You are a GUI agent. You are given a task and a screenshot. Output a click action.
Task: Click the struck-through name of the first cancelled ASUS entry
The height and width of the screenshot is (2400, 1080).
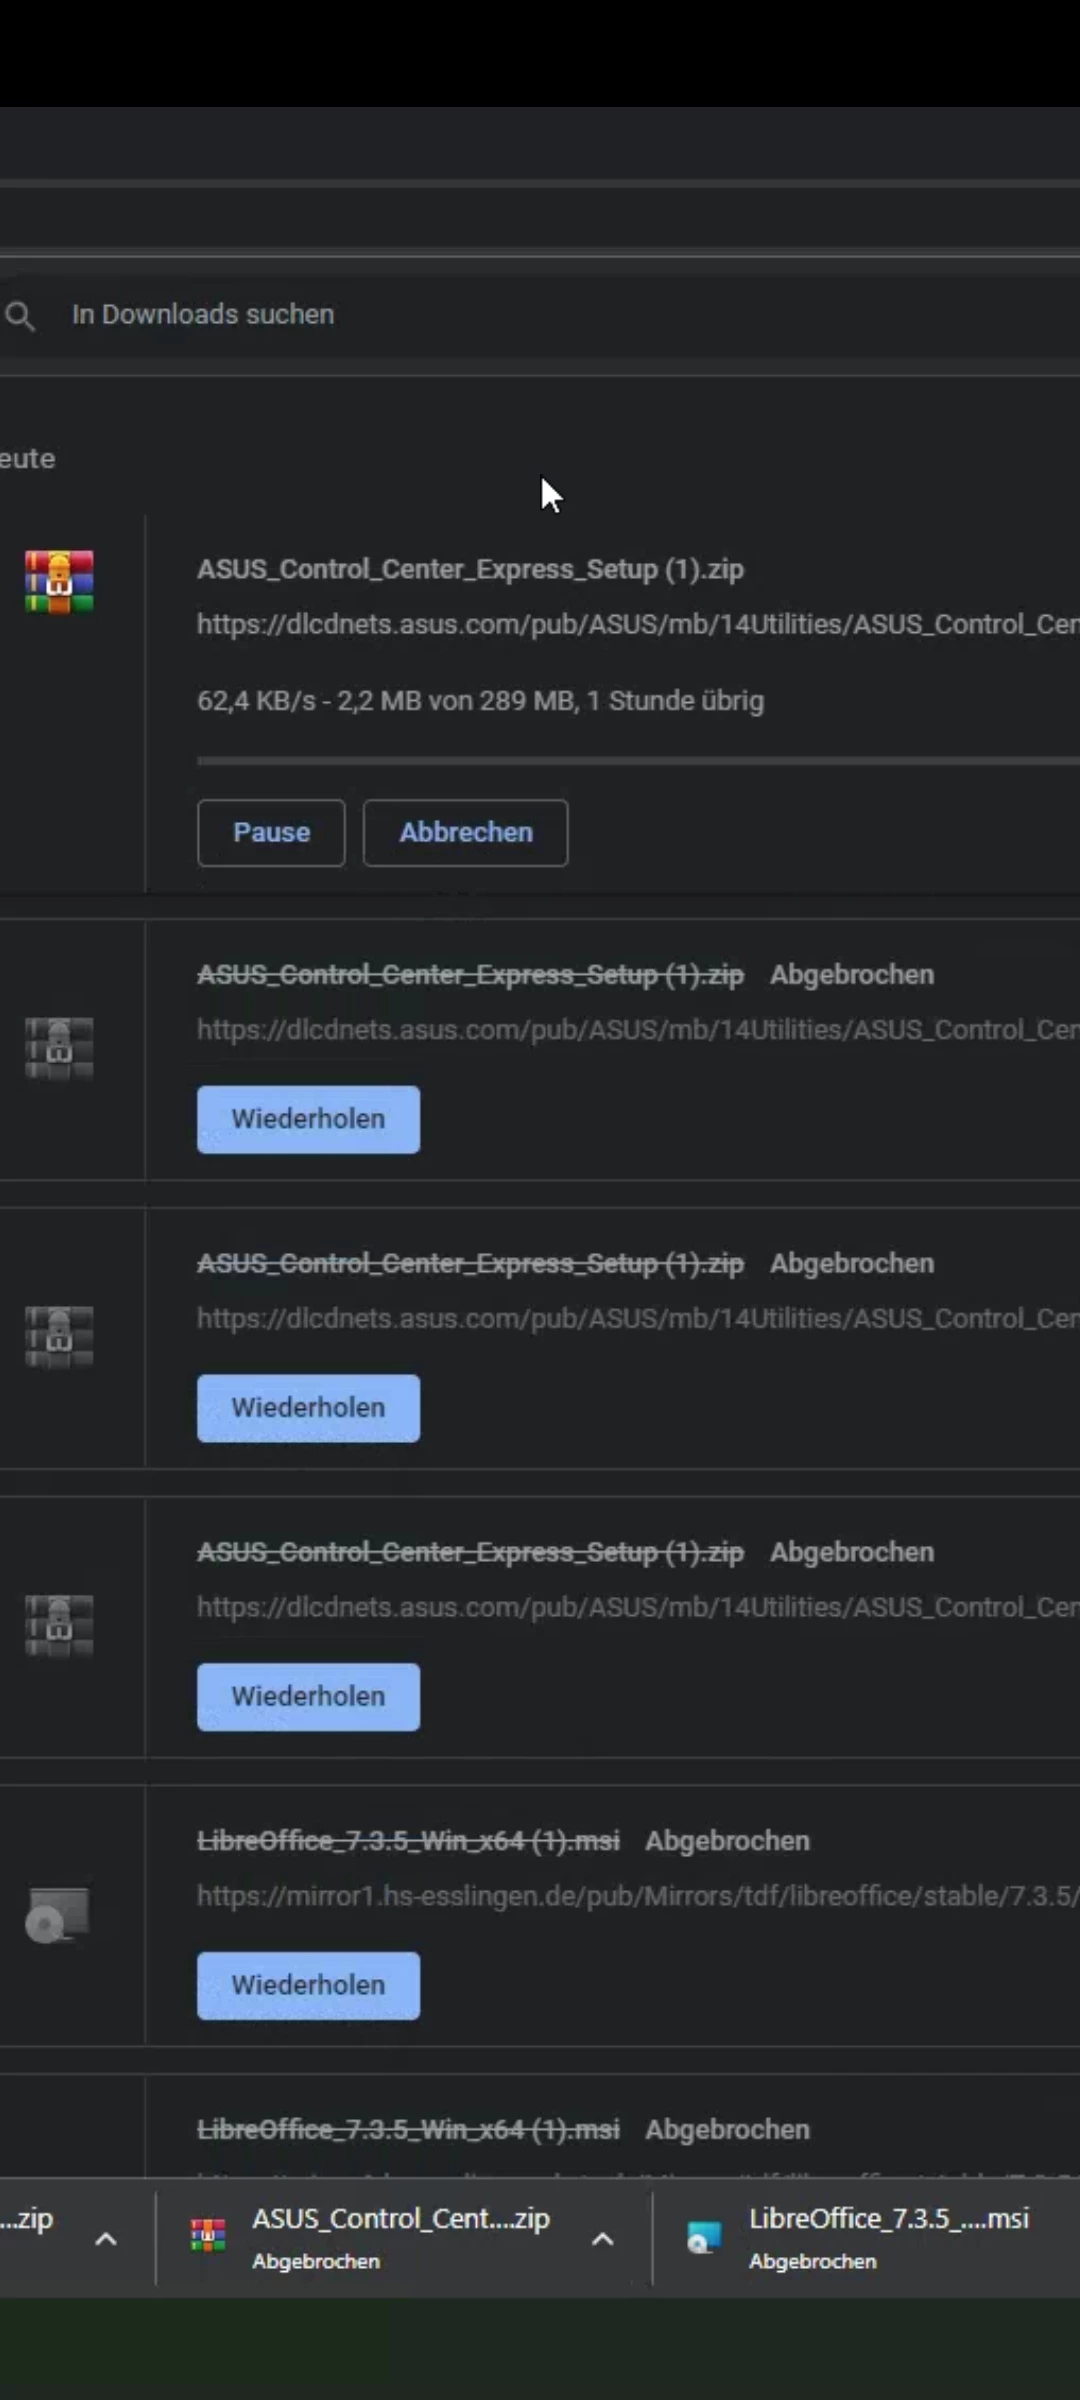point(470,975)
